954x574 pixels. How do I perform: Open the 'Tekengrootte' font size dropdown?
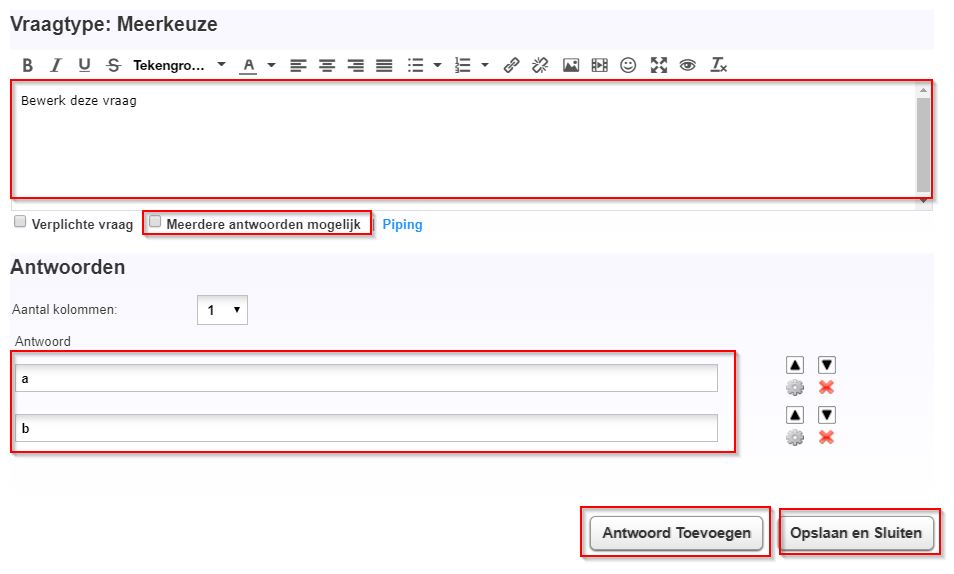(179, 66)
